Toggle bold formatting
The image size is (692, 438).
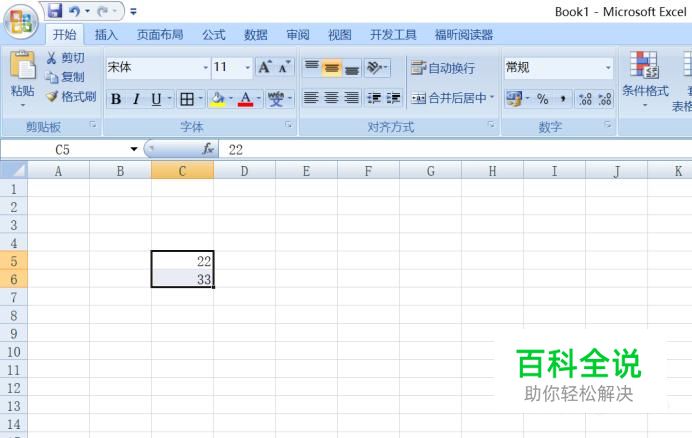[116, 99]
